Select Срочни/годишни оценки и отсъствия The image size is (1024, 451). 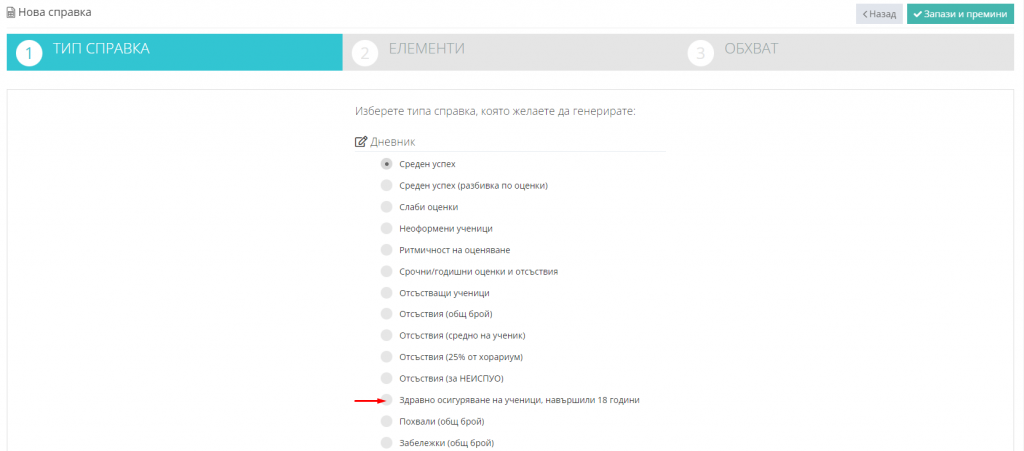pos(387,271)
